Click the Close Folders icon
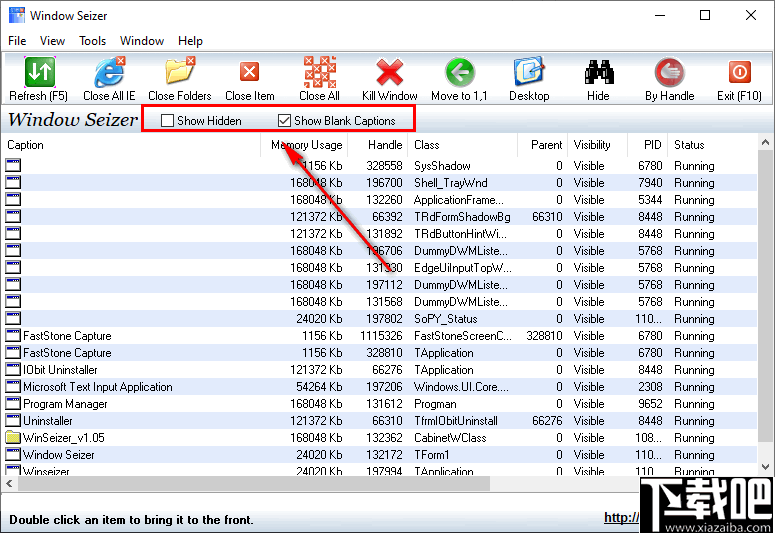 point(180,72)
